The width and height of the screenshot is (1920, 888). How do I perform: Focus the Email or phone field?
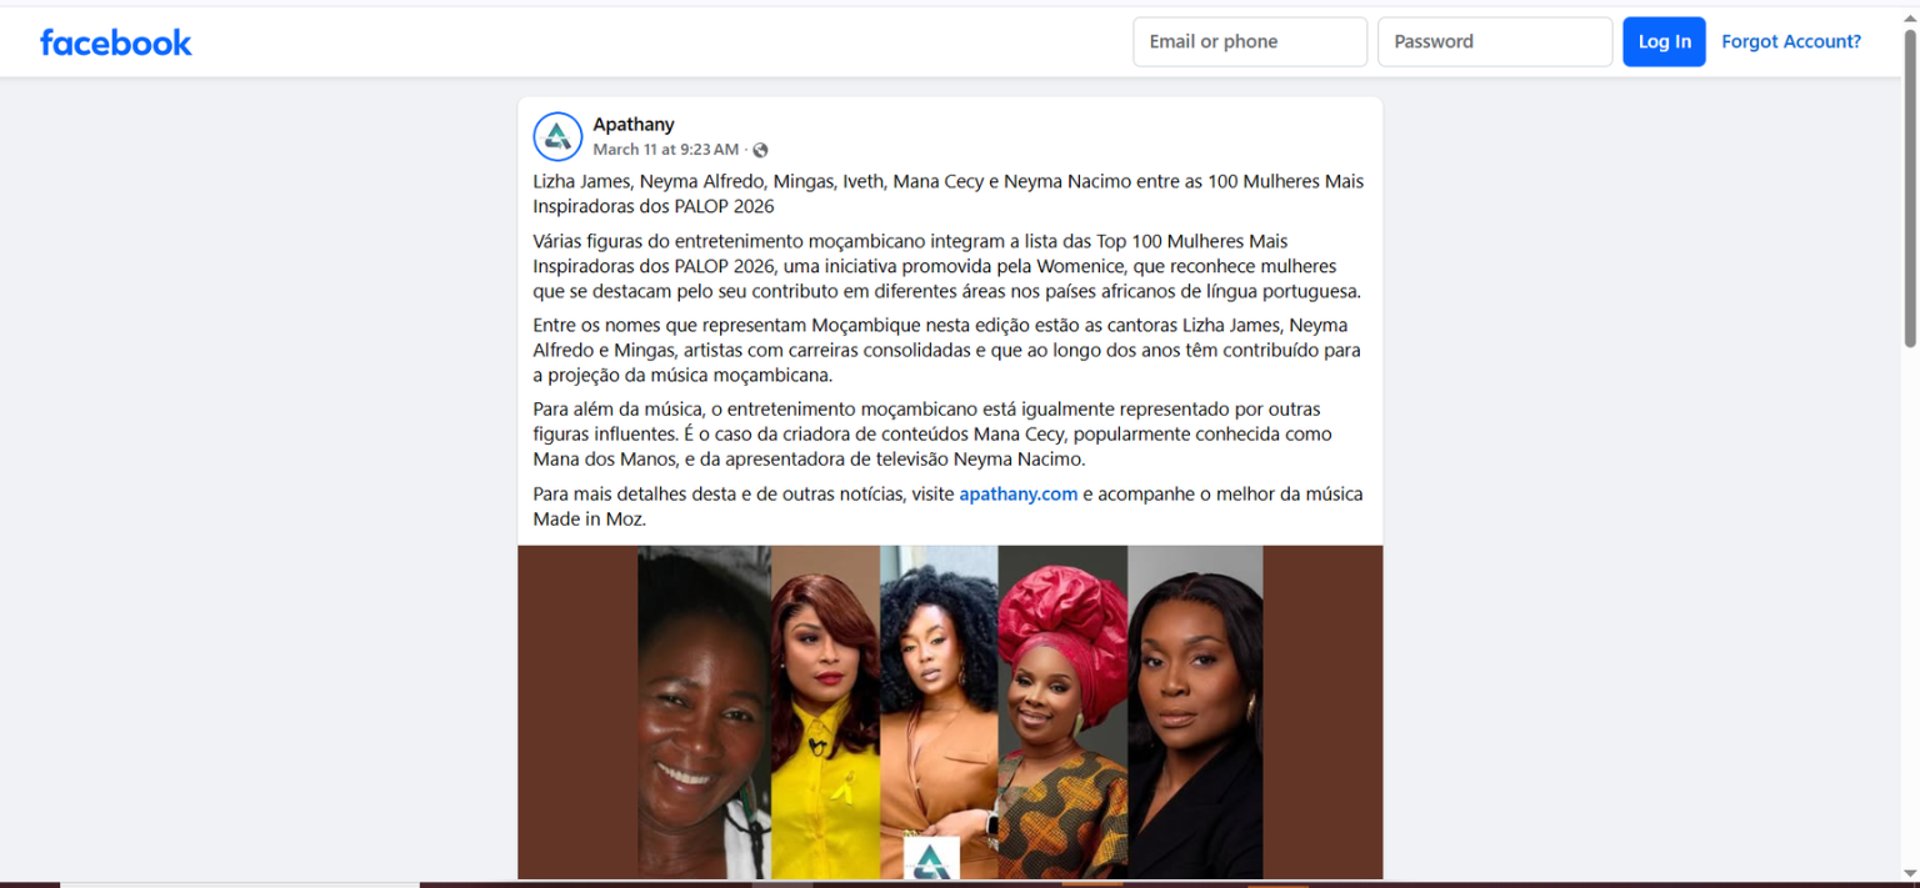1250,42
